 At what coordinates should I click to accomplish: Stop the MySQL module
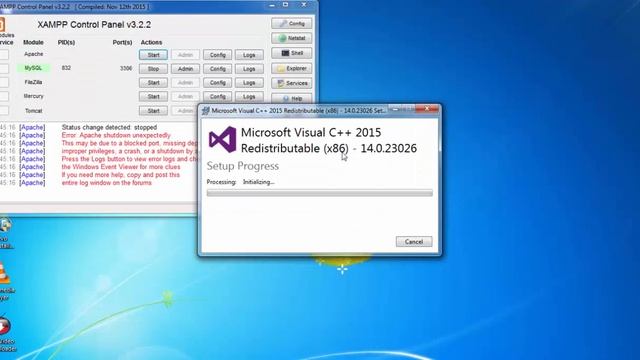(x=153, y=69)
